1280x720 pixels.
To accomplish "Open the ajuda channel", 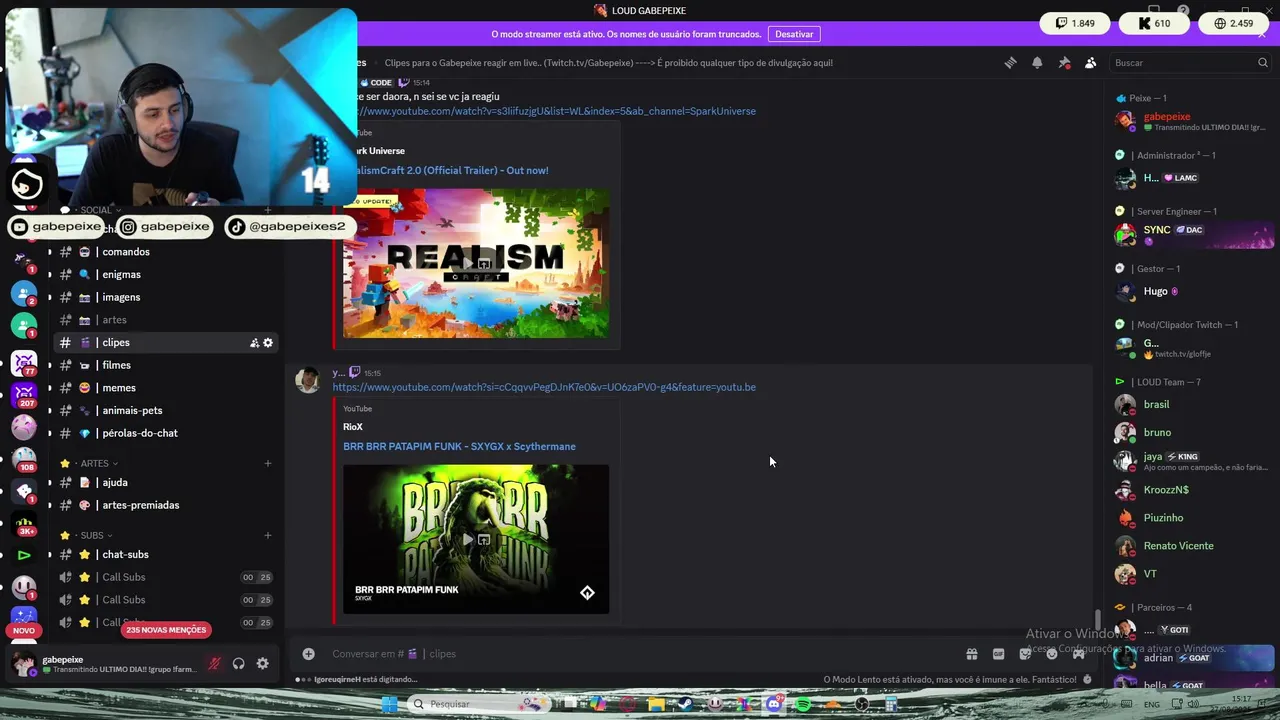I will click(165, 482).
